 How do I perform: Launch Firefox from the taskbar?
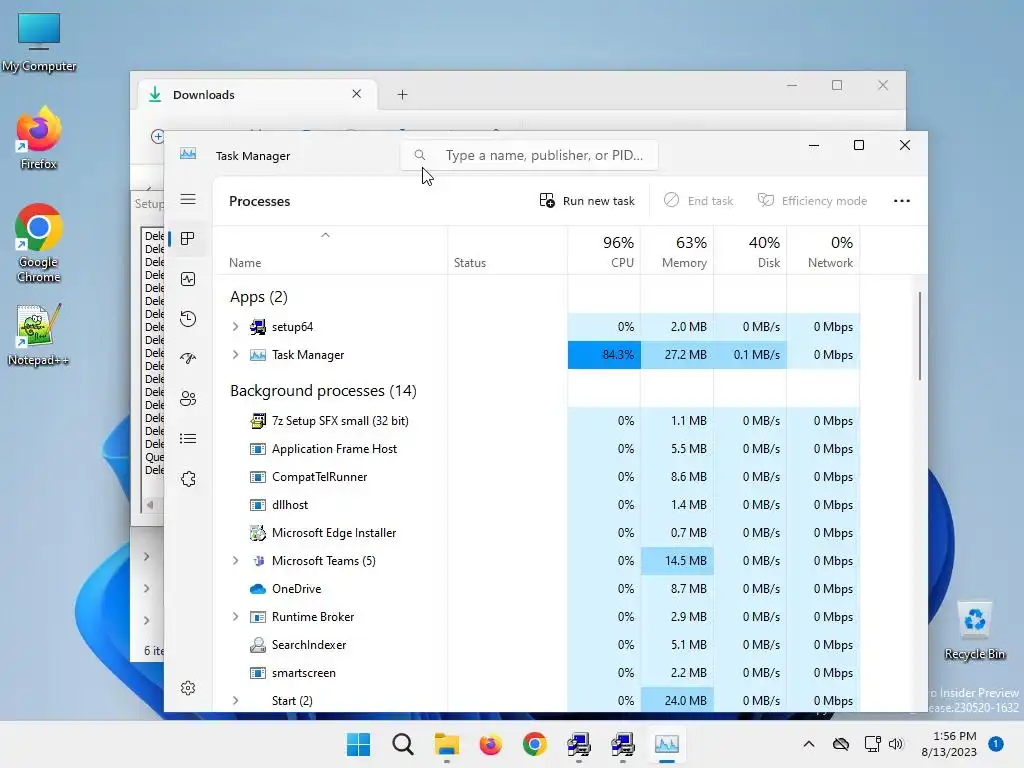(490, 744)
